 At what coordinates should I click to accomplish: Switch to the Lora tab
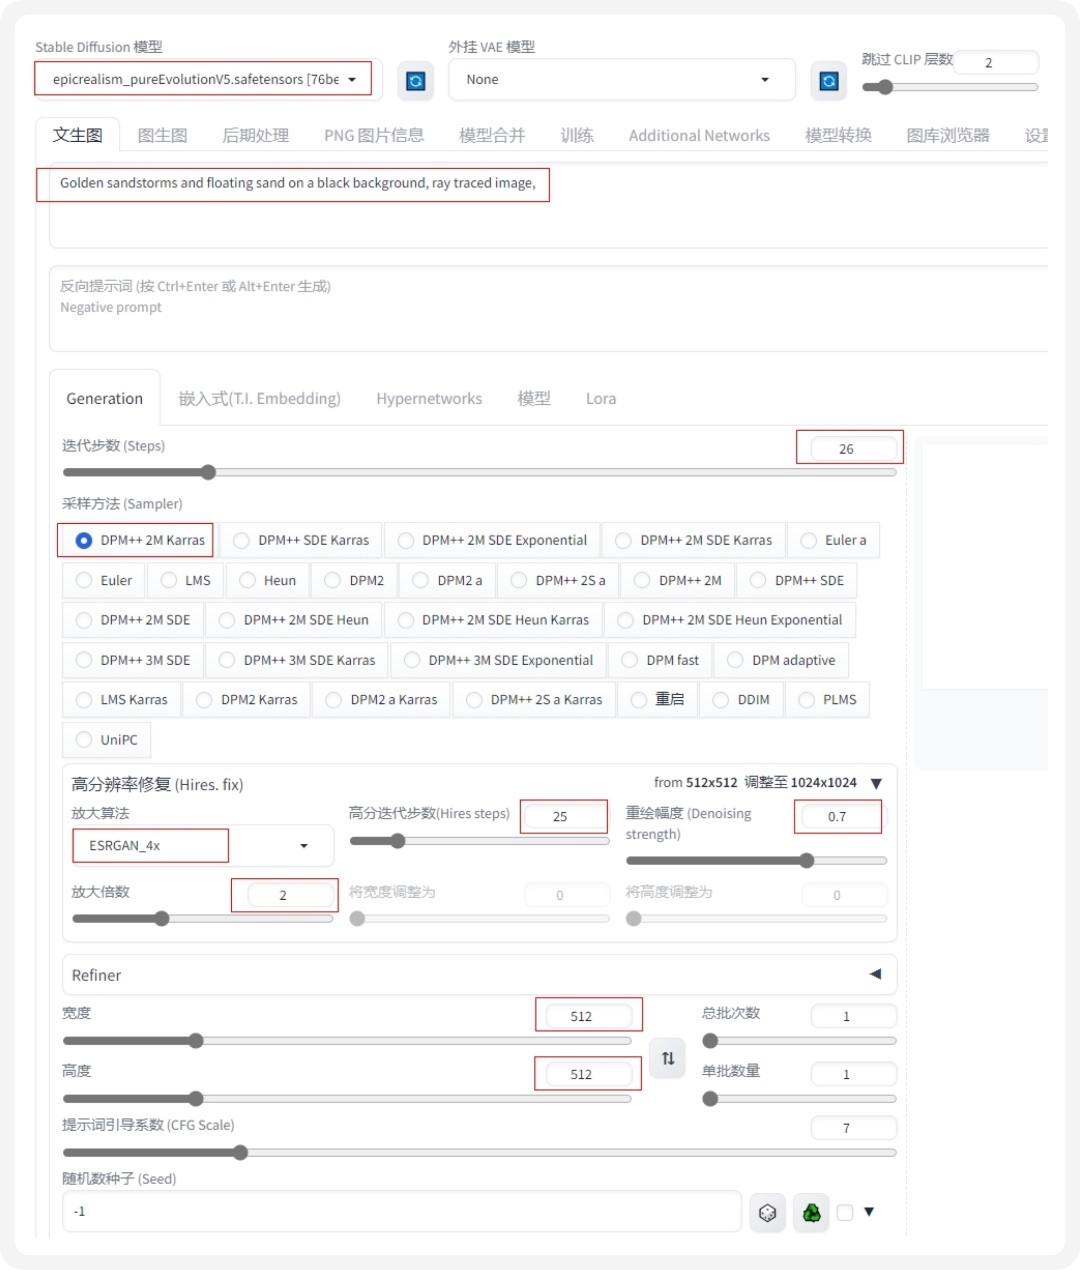[600, 398]
